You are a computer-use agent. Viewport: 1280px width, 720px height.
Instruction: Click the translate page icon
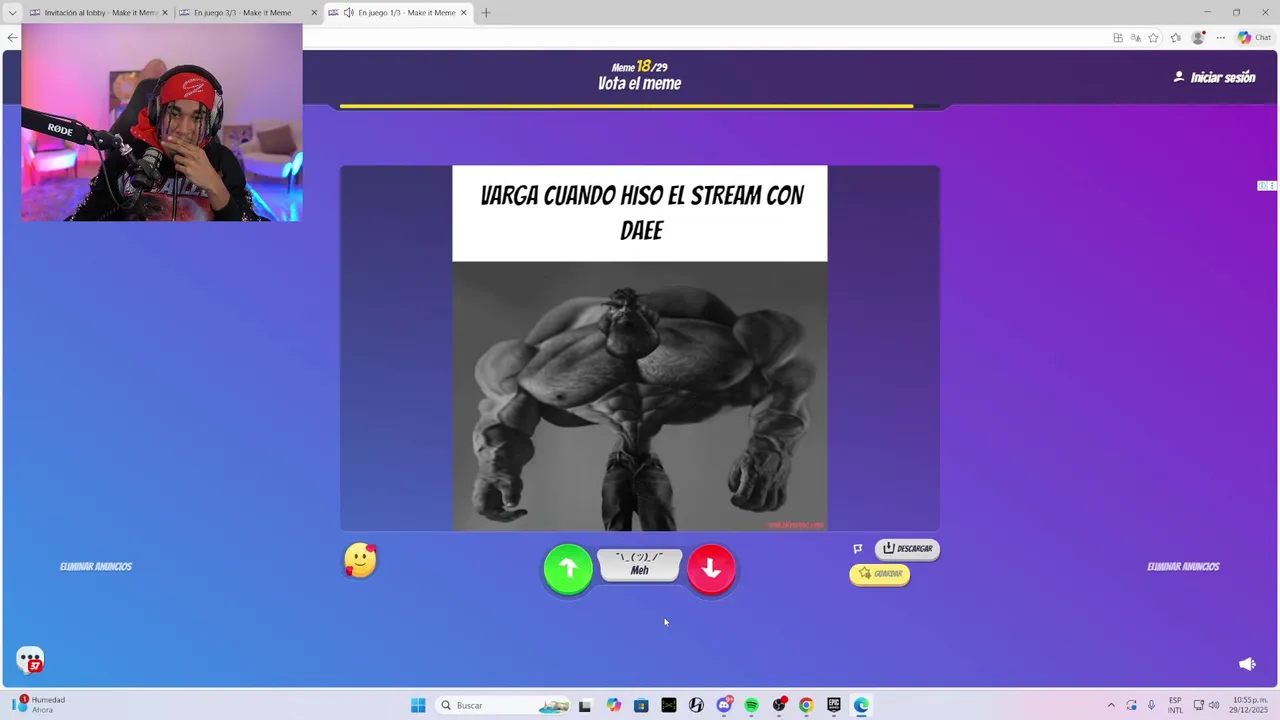(1135, 38)
